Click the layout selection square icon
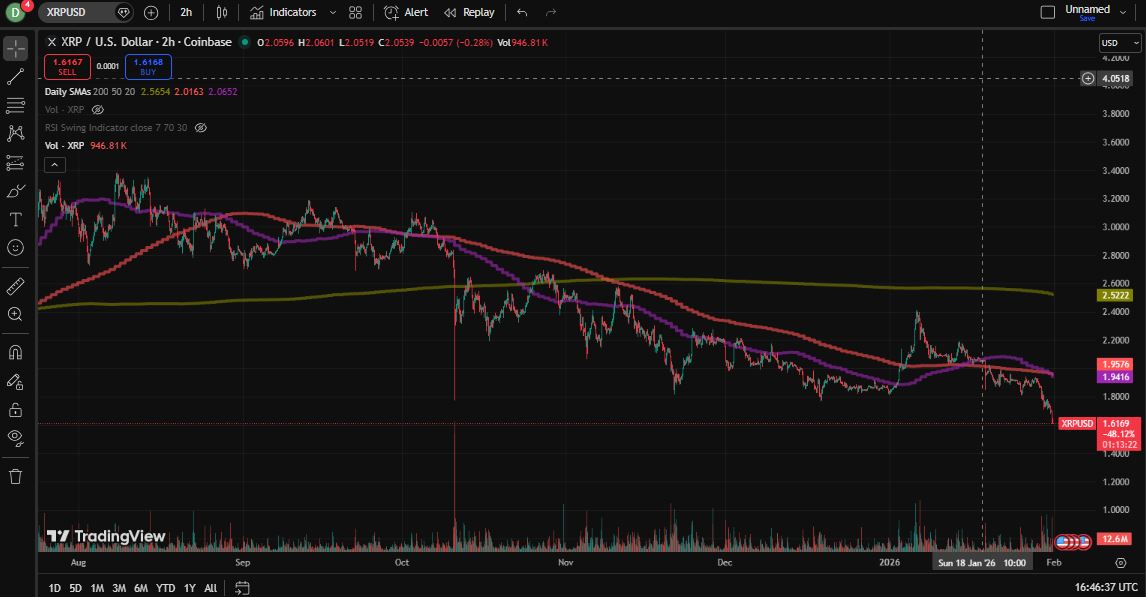The height and width of the screenshot is (597, 1146). [x=1047, y=12]
